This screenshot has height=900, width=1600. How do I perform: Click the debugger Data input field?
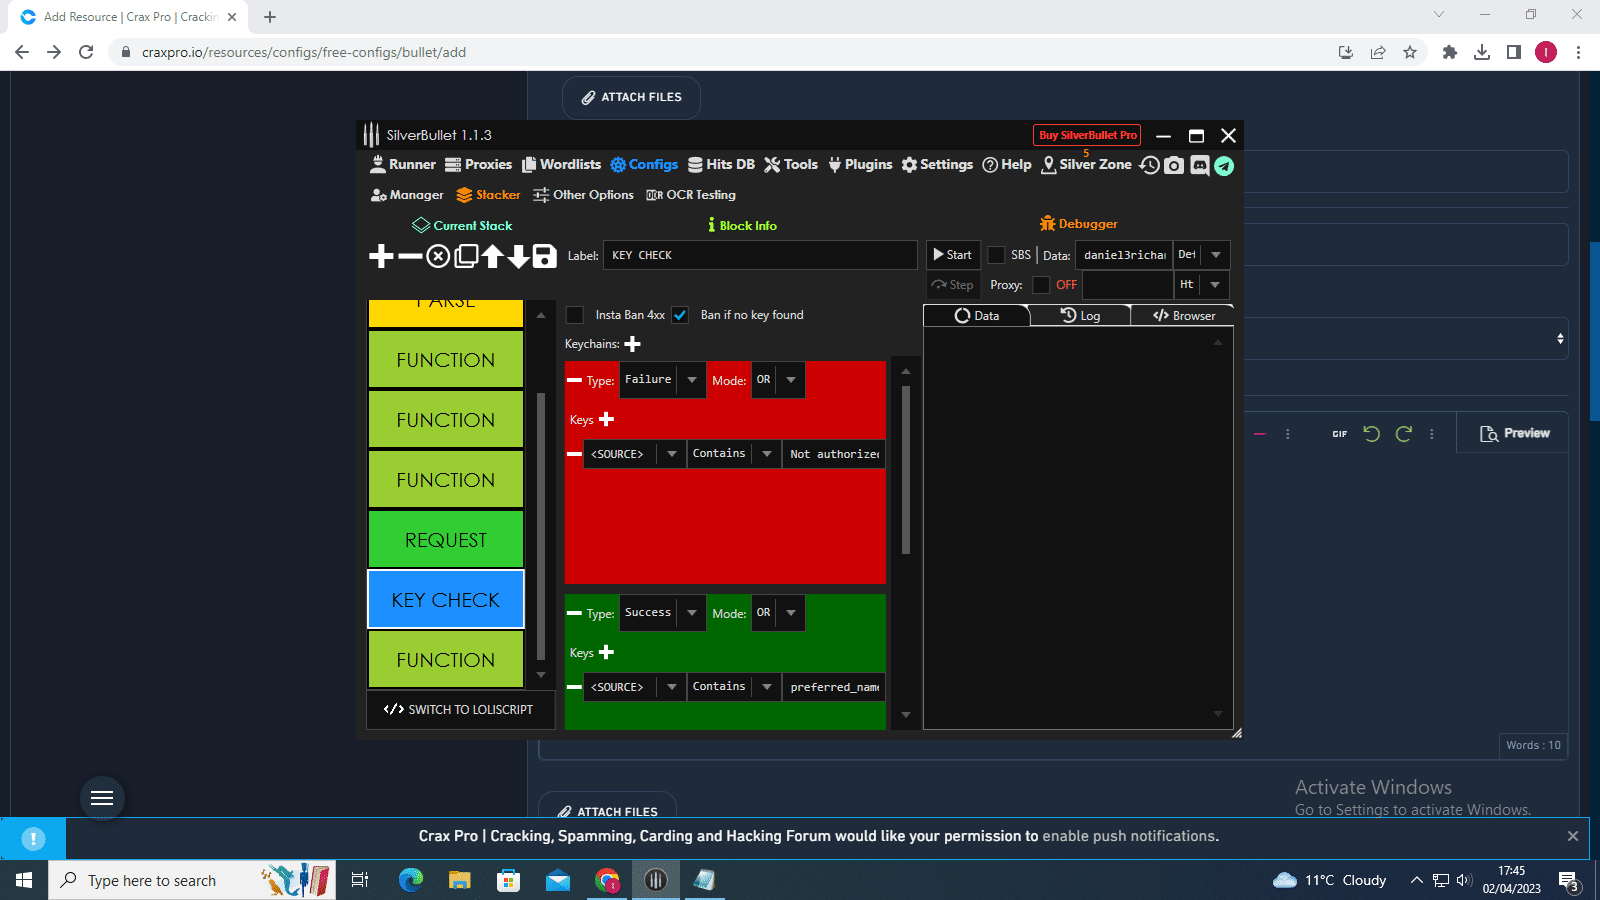click(1124, 255)
